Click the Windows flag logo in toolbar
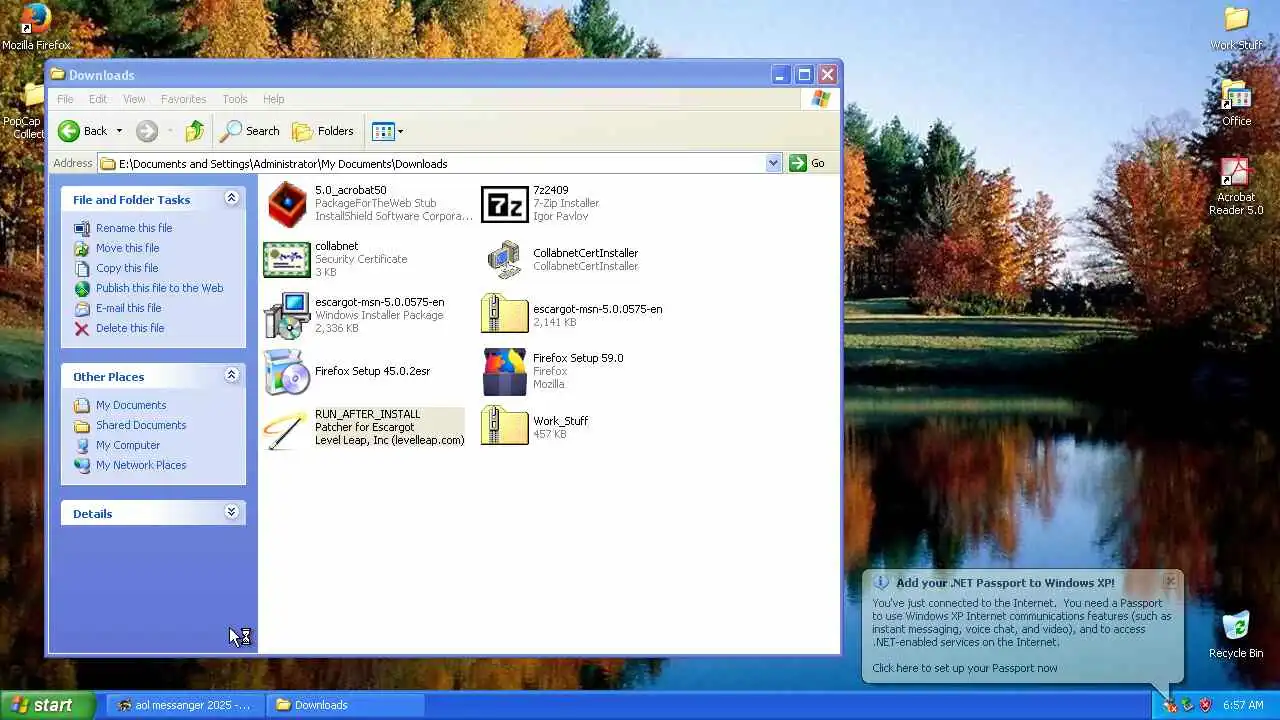The width and height of the screenshot is (1280, 720). point(821,99)
